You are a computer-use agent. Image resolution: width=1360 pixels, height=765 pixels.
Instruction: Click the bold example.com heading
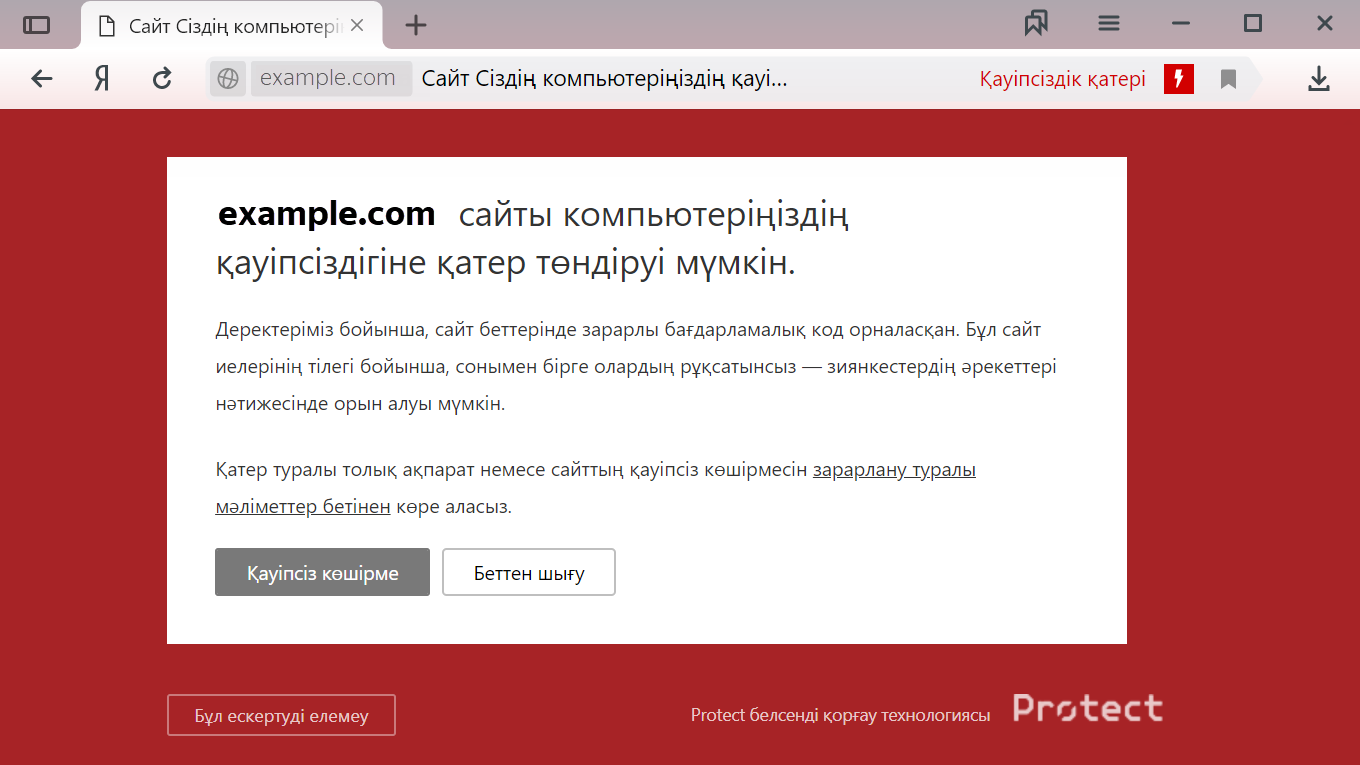[x=327, y=214]
